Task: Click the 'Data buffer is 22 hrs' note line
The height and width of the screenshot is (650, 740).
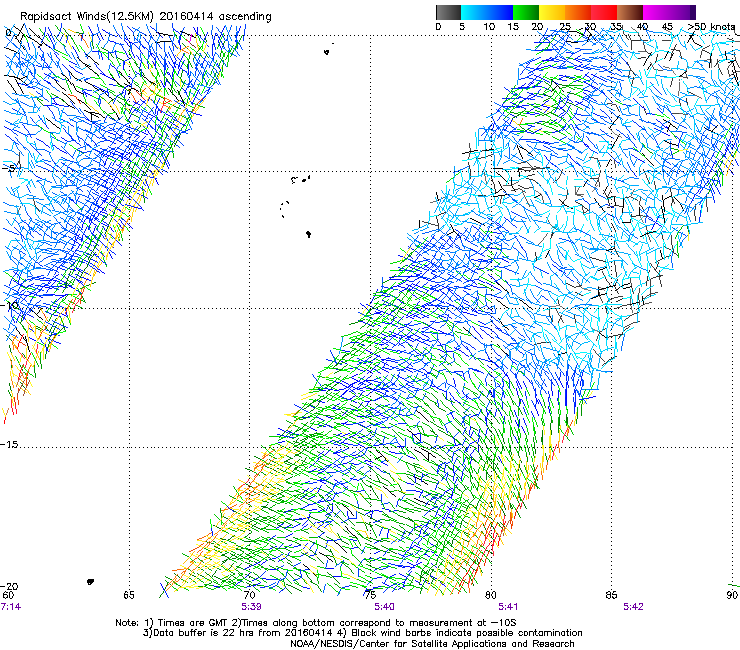Action: click(x=363, y=633)
